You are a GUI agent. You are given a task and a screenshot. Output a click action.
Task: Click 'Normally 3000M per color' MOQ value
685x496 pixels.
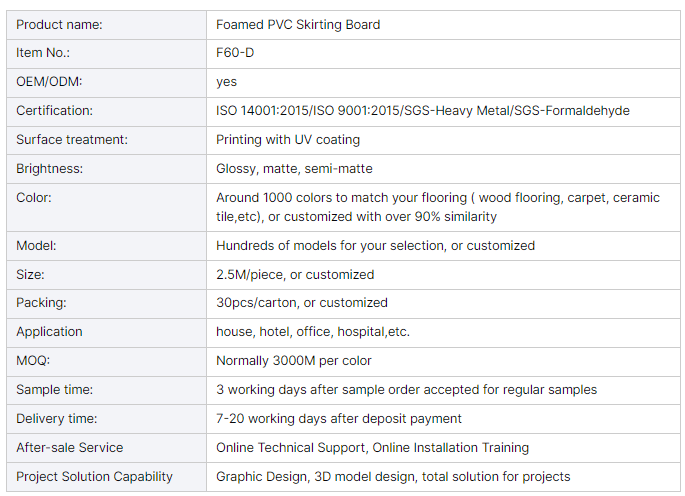(294, 361)
